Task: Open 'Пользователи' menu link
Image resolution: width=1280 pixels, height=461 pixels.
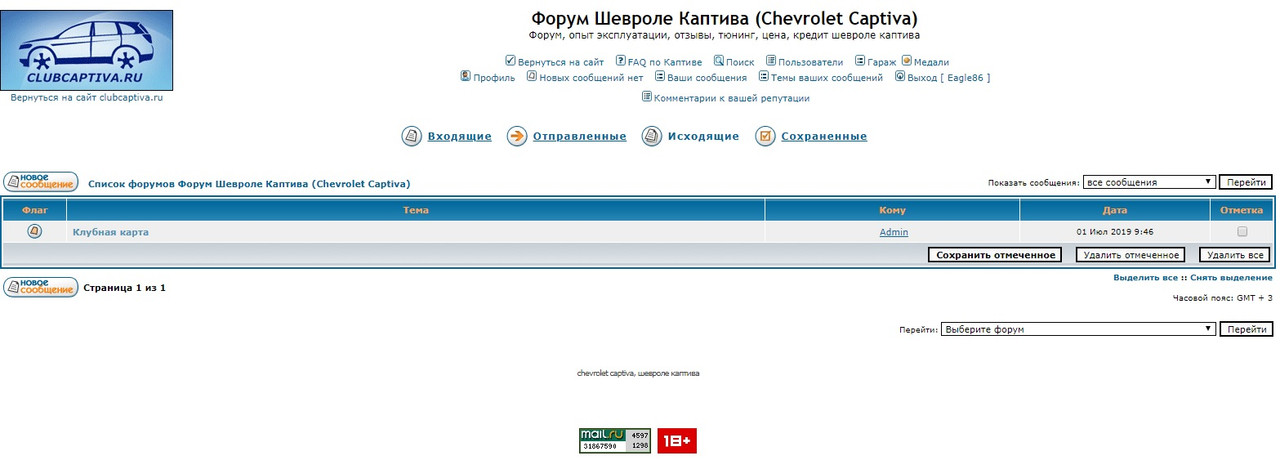Action: point(811,62)
